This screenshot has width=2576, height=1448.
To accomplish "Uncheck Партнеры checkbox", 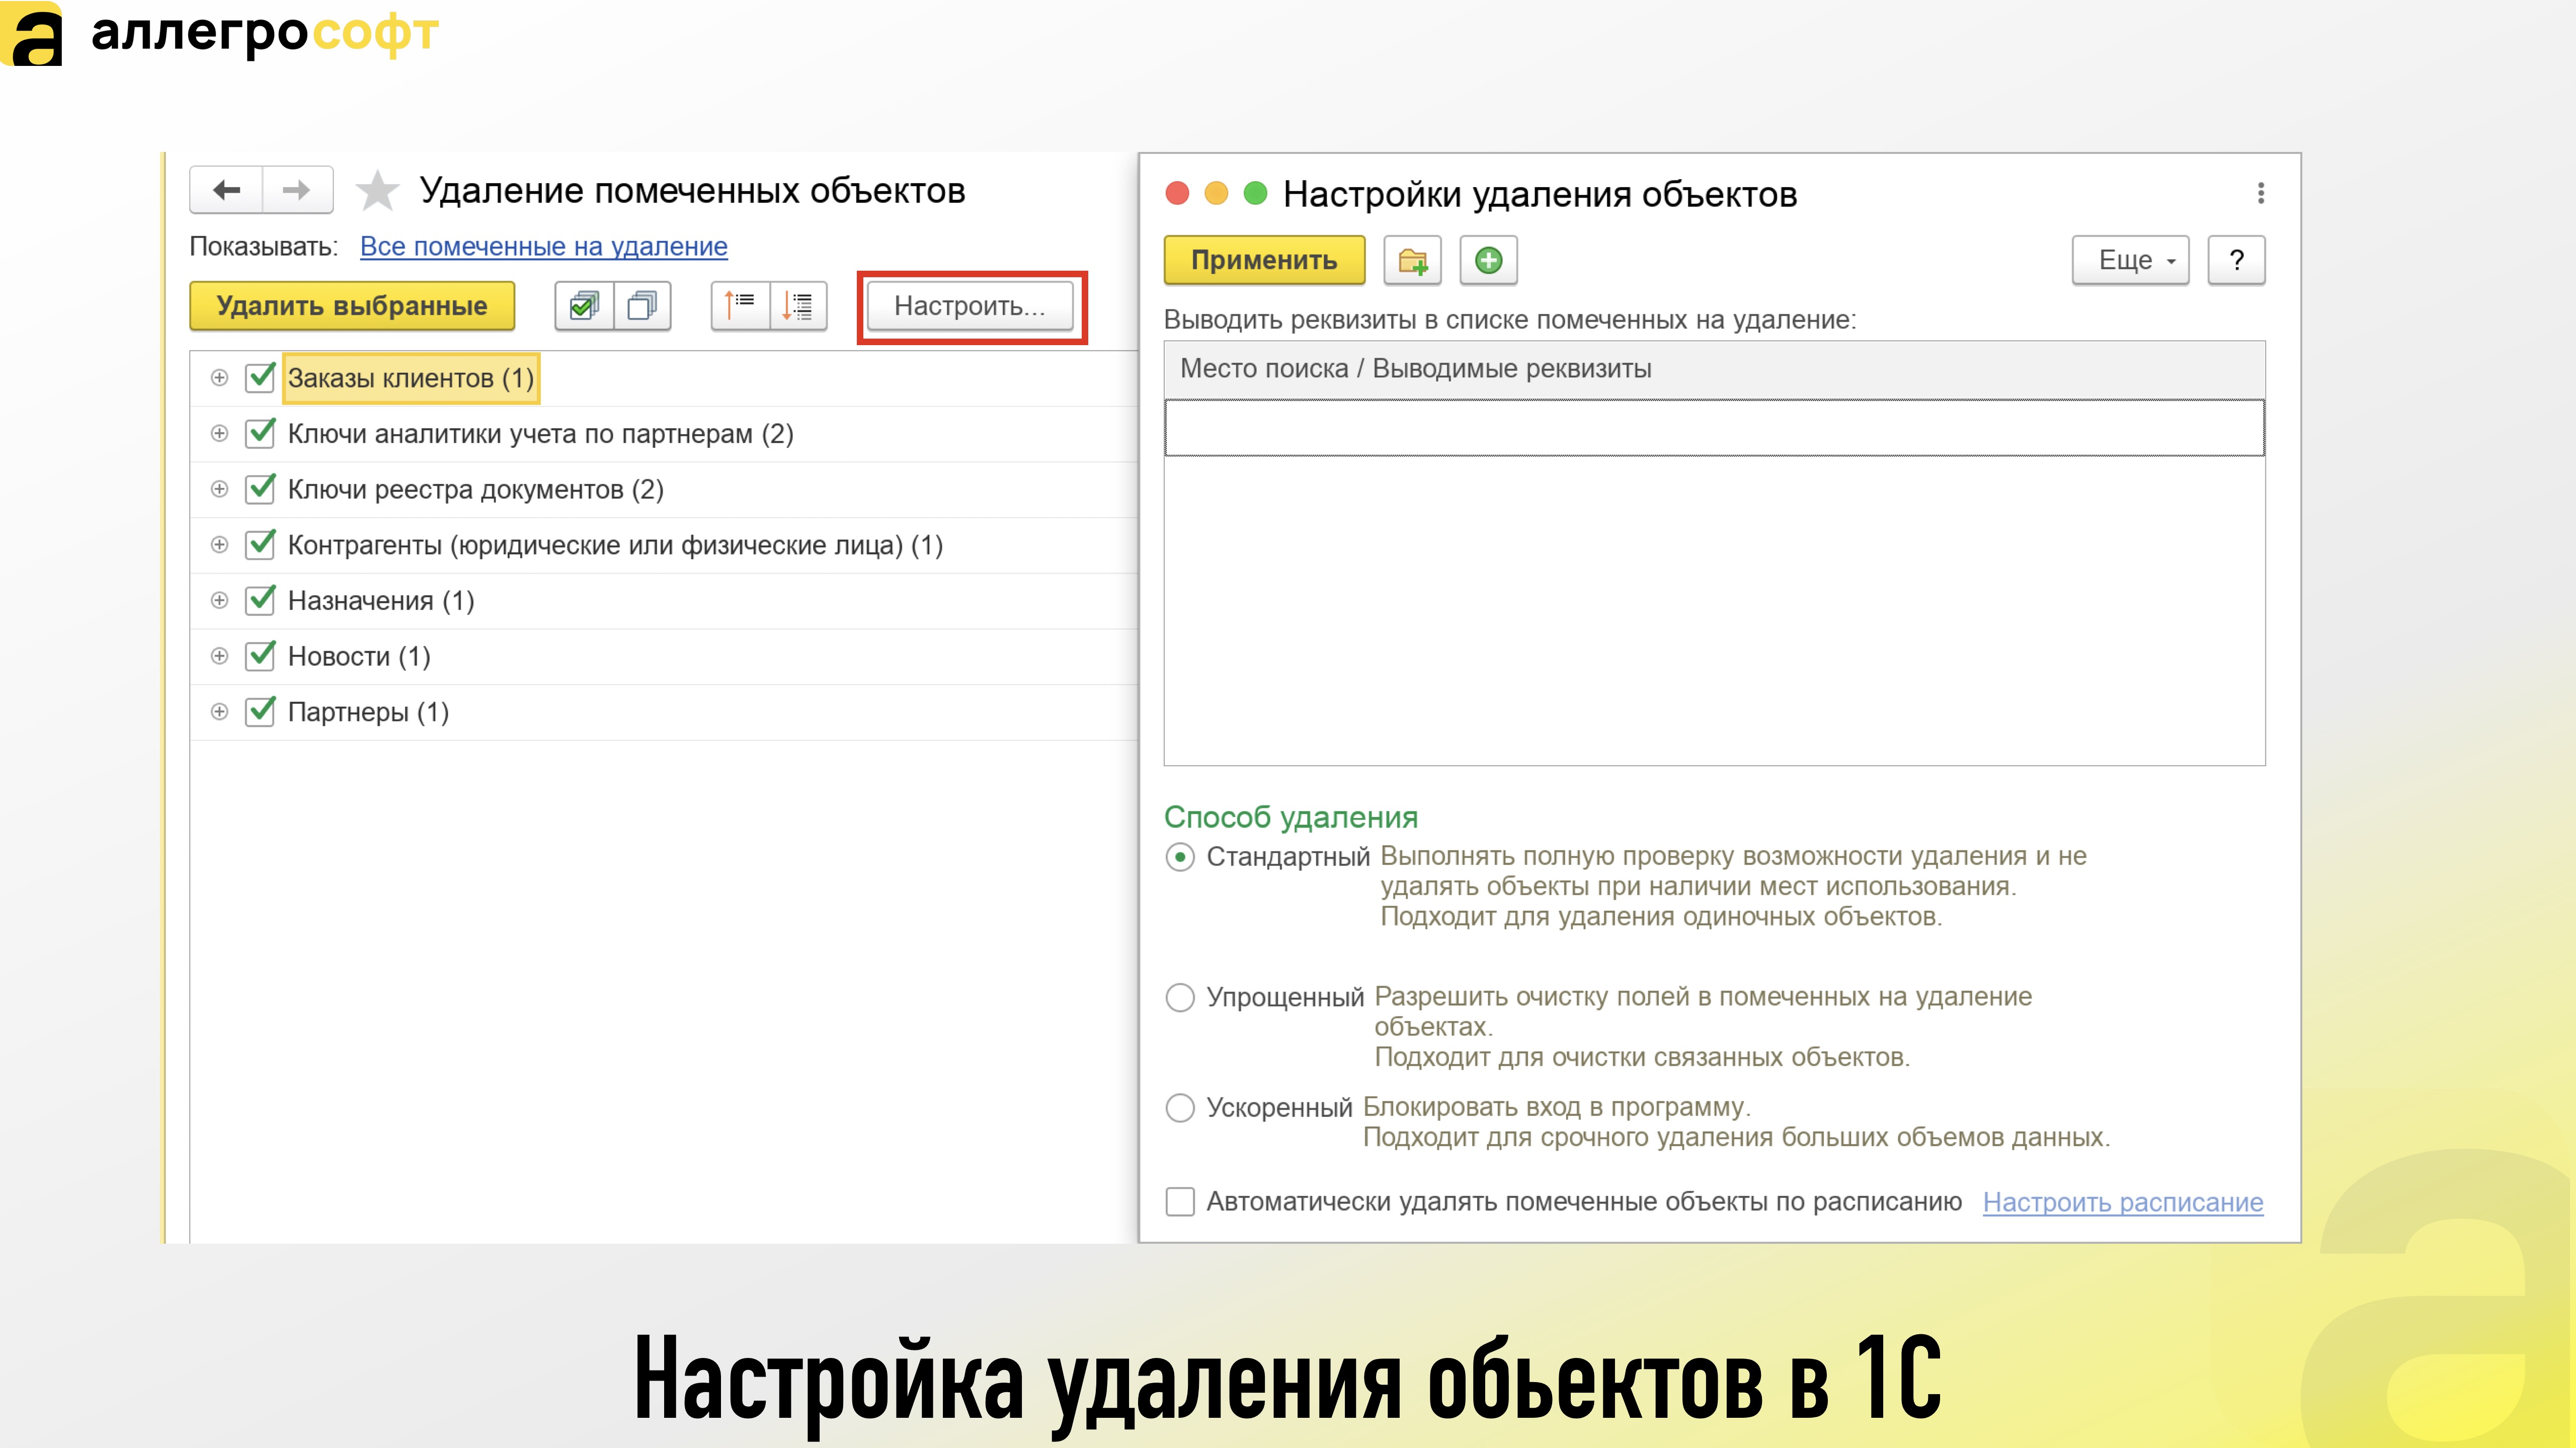I will [x=260, y=711].
